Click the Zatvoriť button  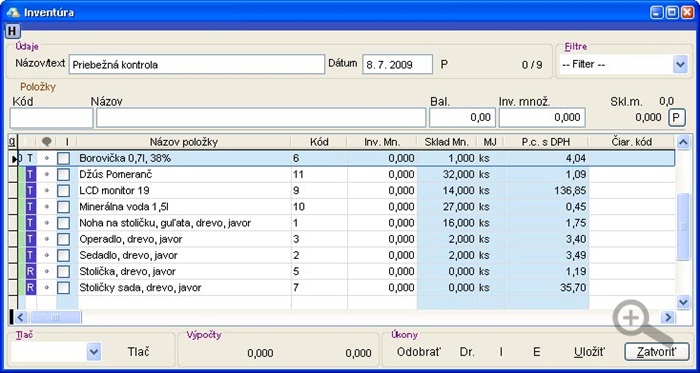click(x=656, y=352)
